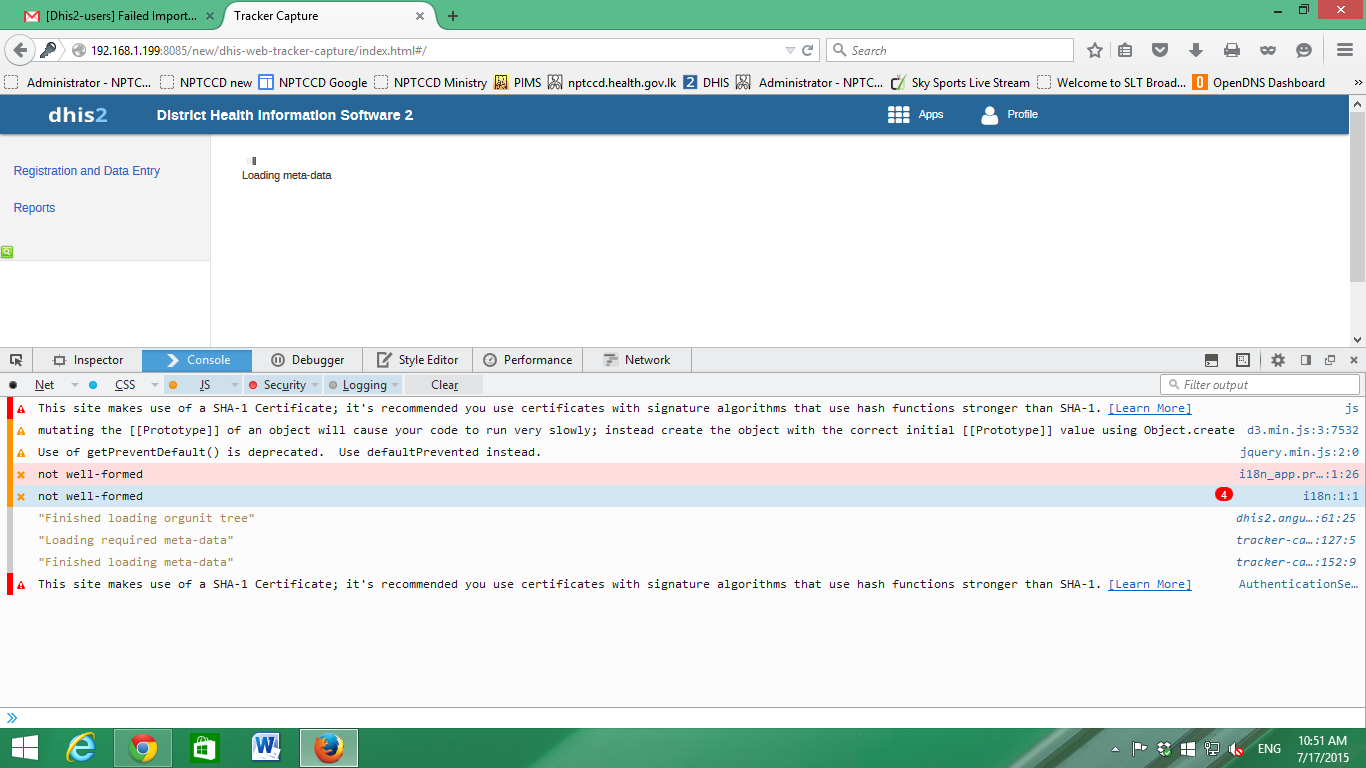Click the printer icon in Firefox toolbar

click(x=1232, y=50)
